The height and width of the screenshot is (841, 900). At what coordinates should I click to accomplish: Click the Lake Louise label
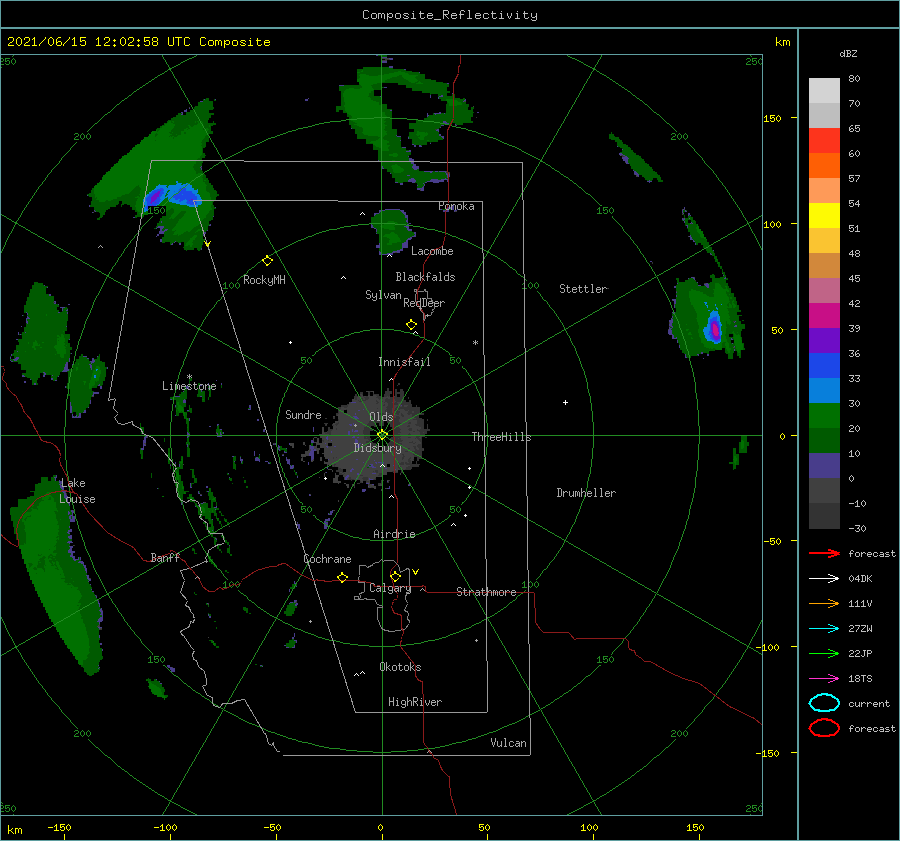77,491
